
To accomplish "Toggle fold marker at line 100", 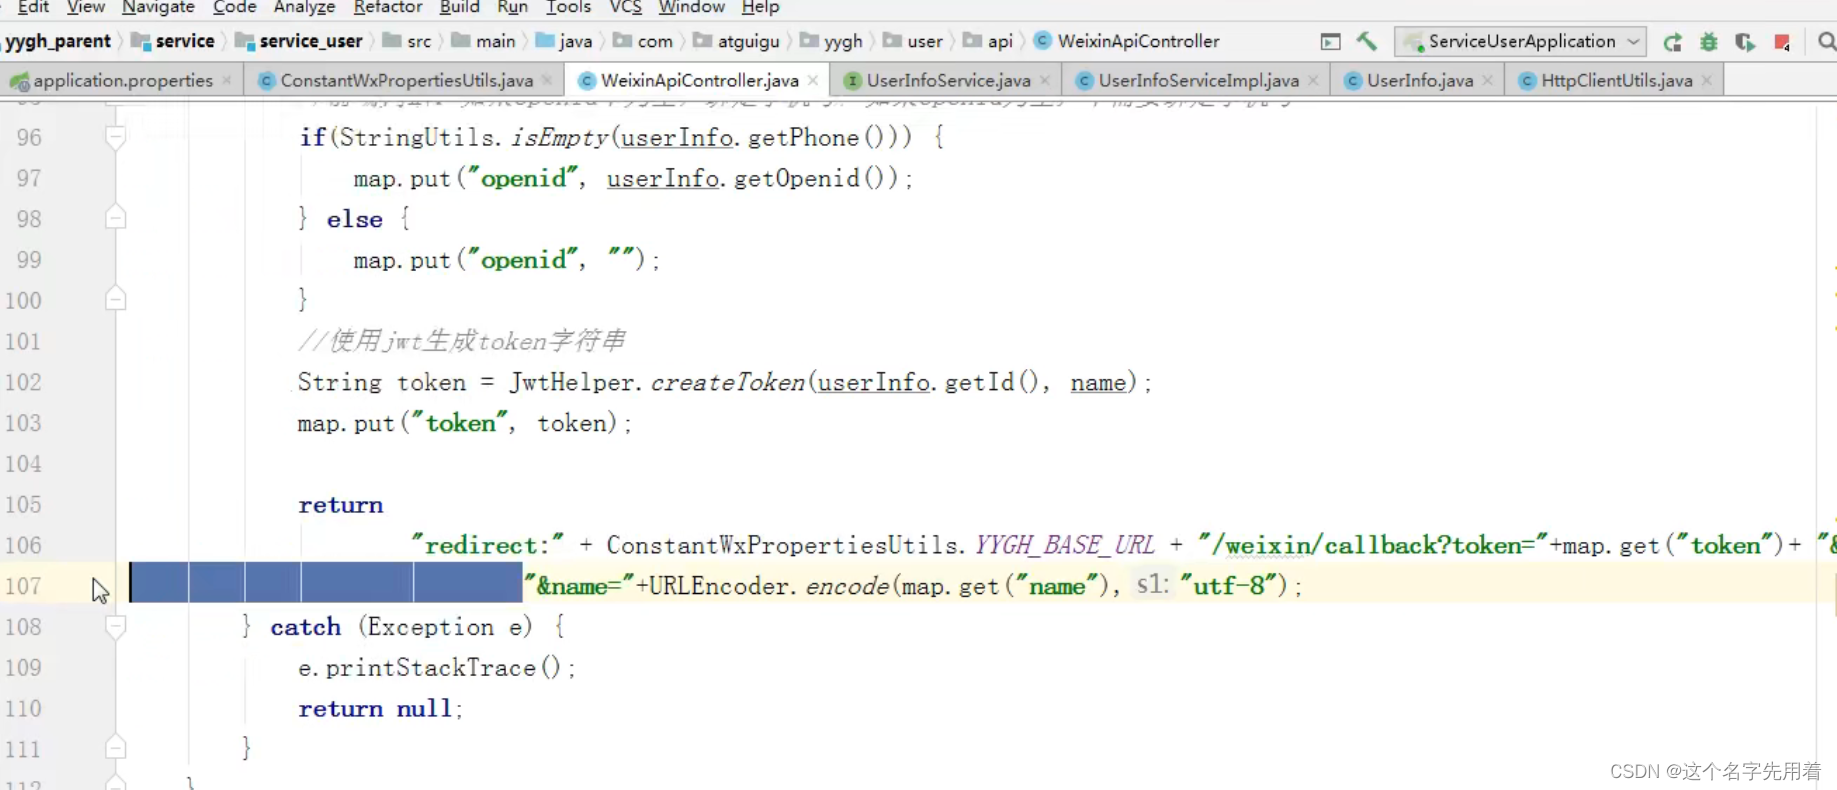I will [x=116, y=299].
